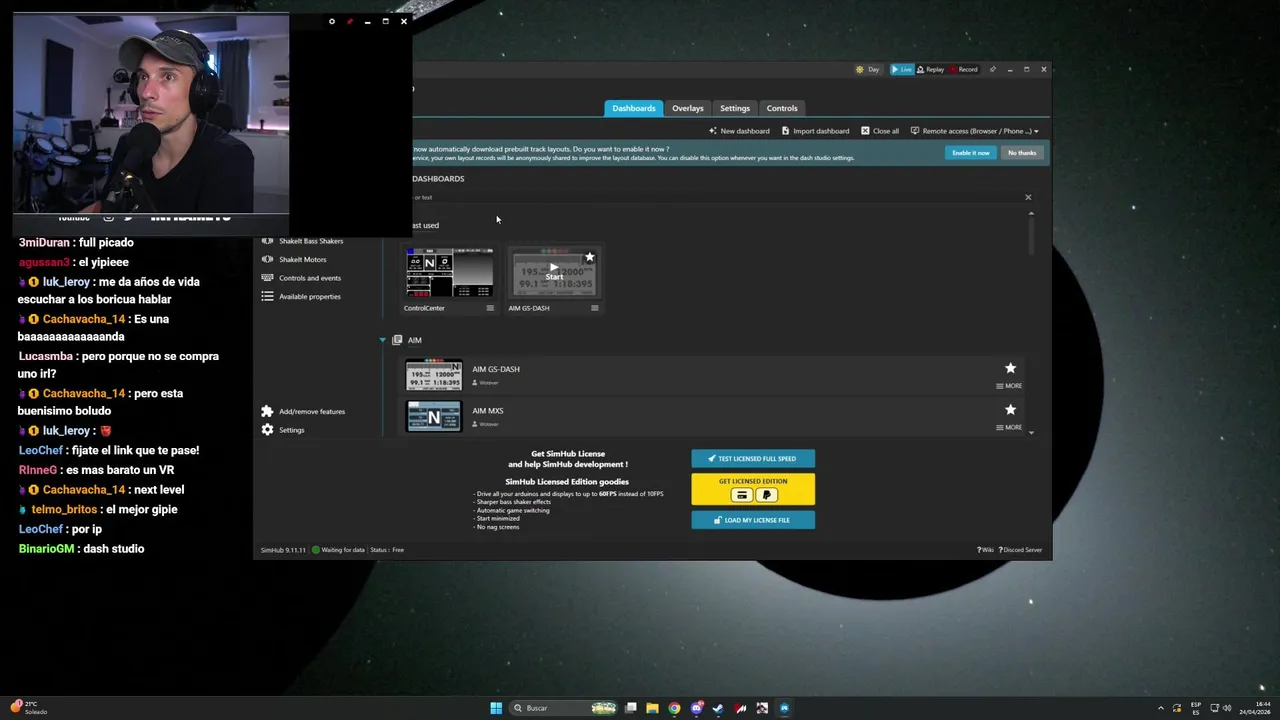Show hidden tray icons chevron
This screenshot has width=1280, height=720.
tap(1163, 708)
